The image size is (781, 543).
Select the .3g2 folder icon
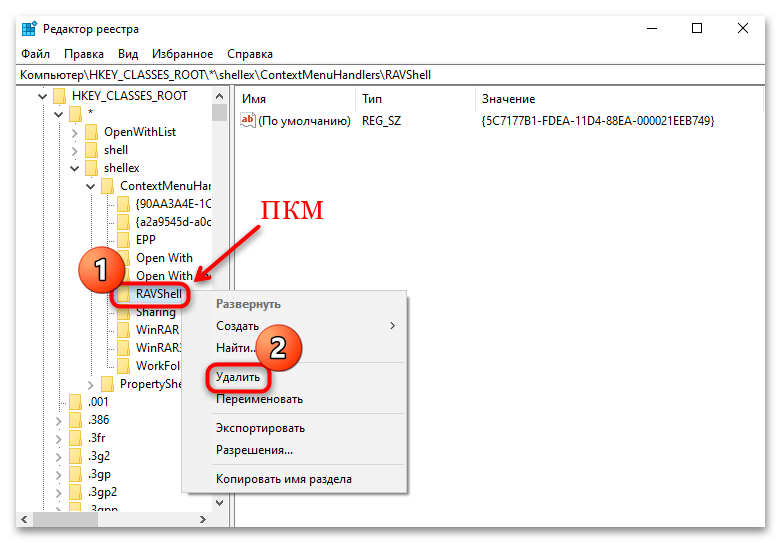pyautogui.click(x=75, y=456)
